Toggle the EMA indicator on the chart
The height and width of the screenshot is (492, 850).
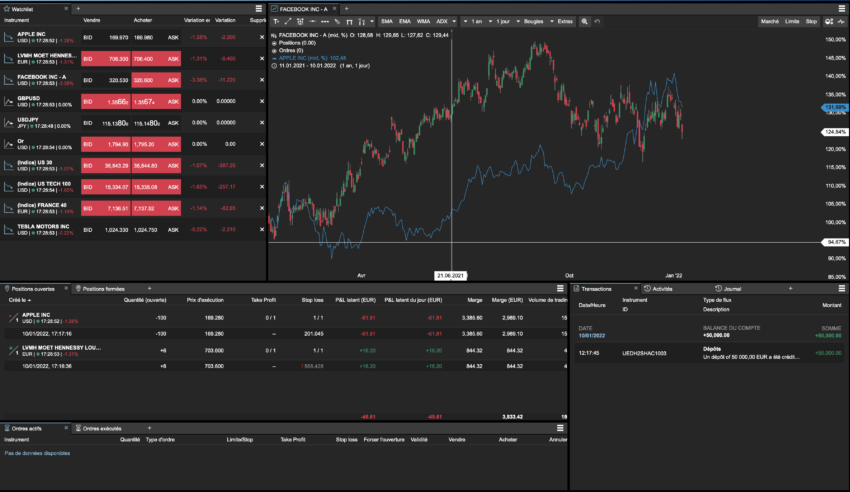(404, 21)
